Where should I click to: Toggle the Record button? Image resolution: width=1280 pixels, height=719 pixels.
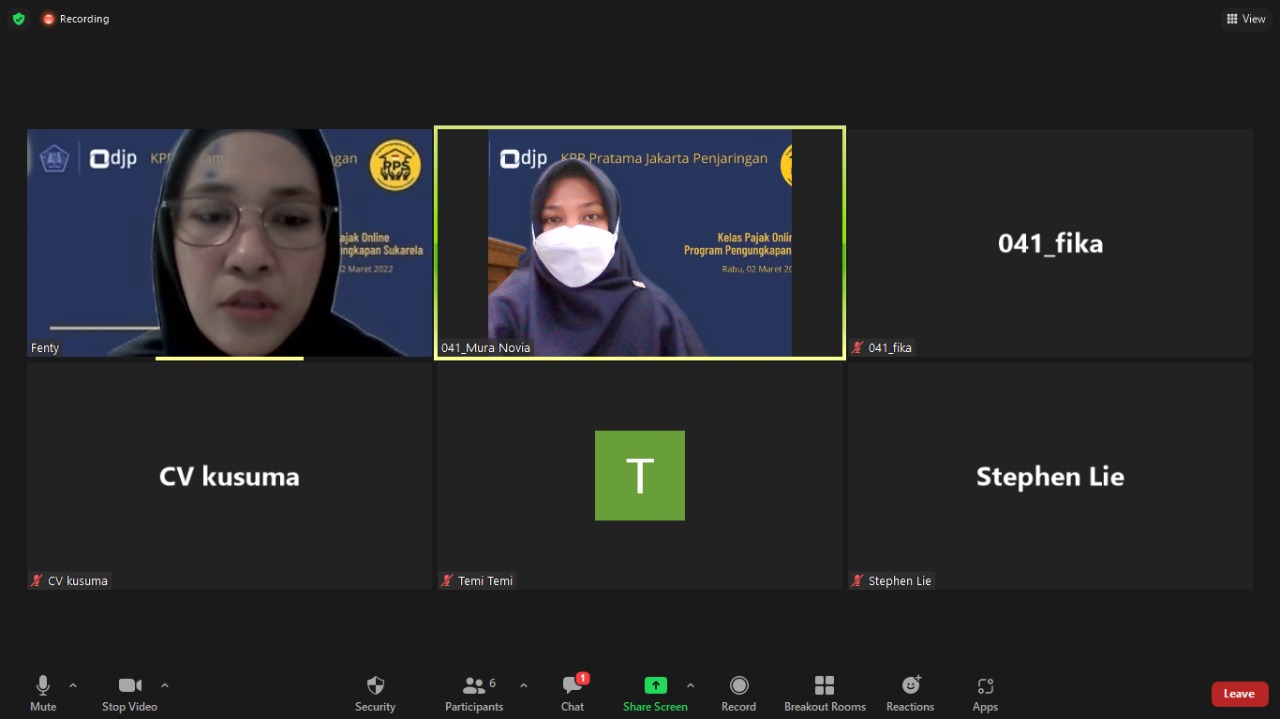(x=739, y=686)
